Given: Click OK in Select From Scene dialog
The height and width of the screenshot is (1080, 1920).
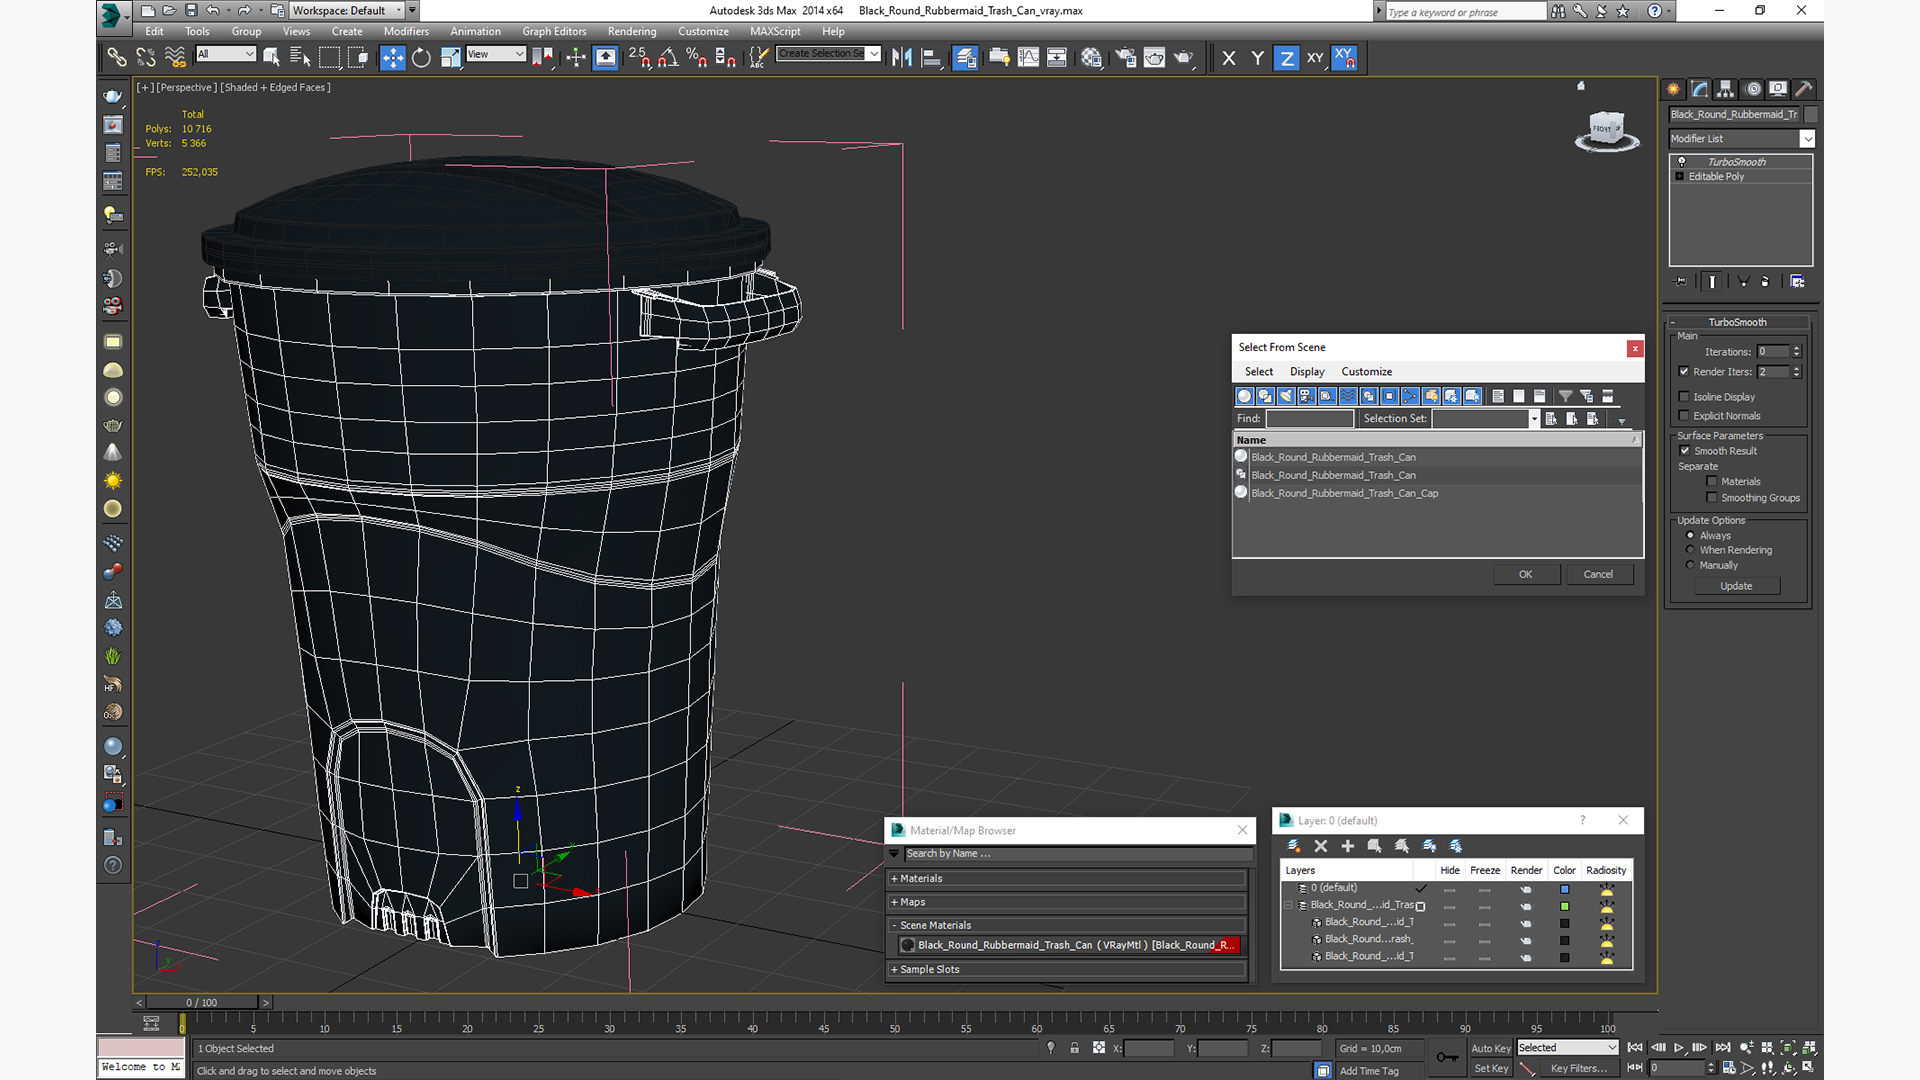Looking at the screenshot, I should click(1525, 574).
